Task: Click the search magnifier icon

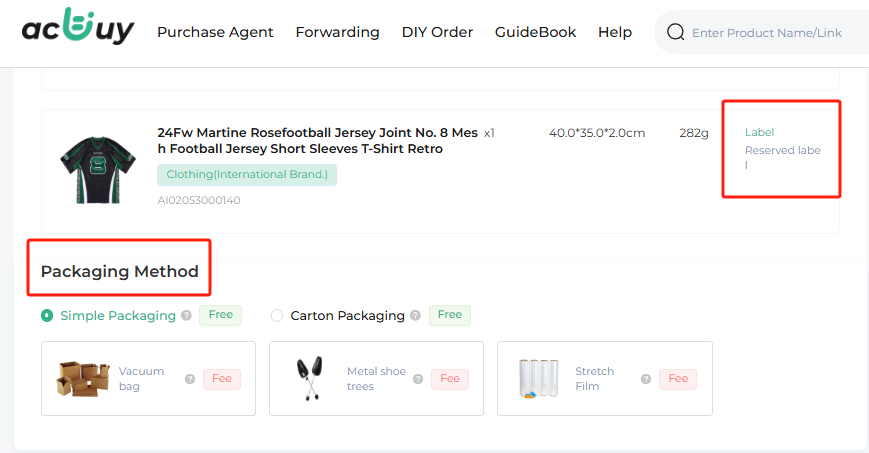Action: click(675, 32)
